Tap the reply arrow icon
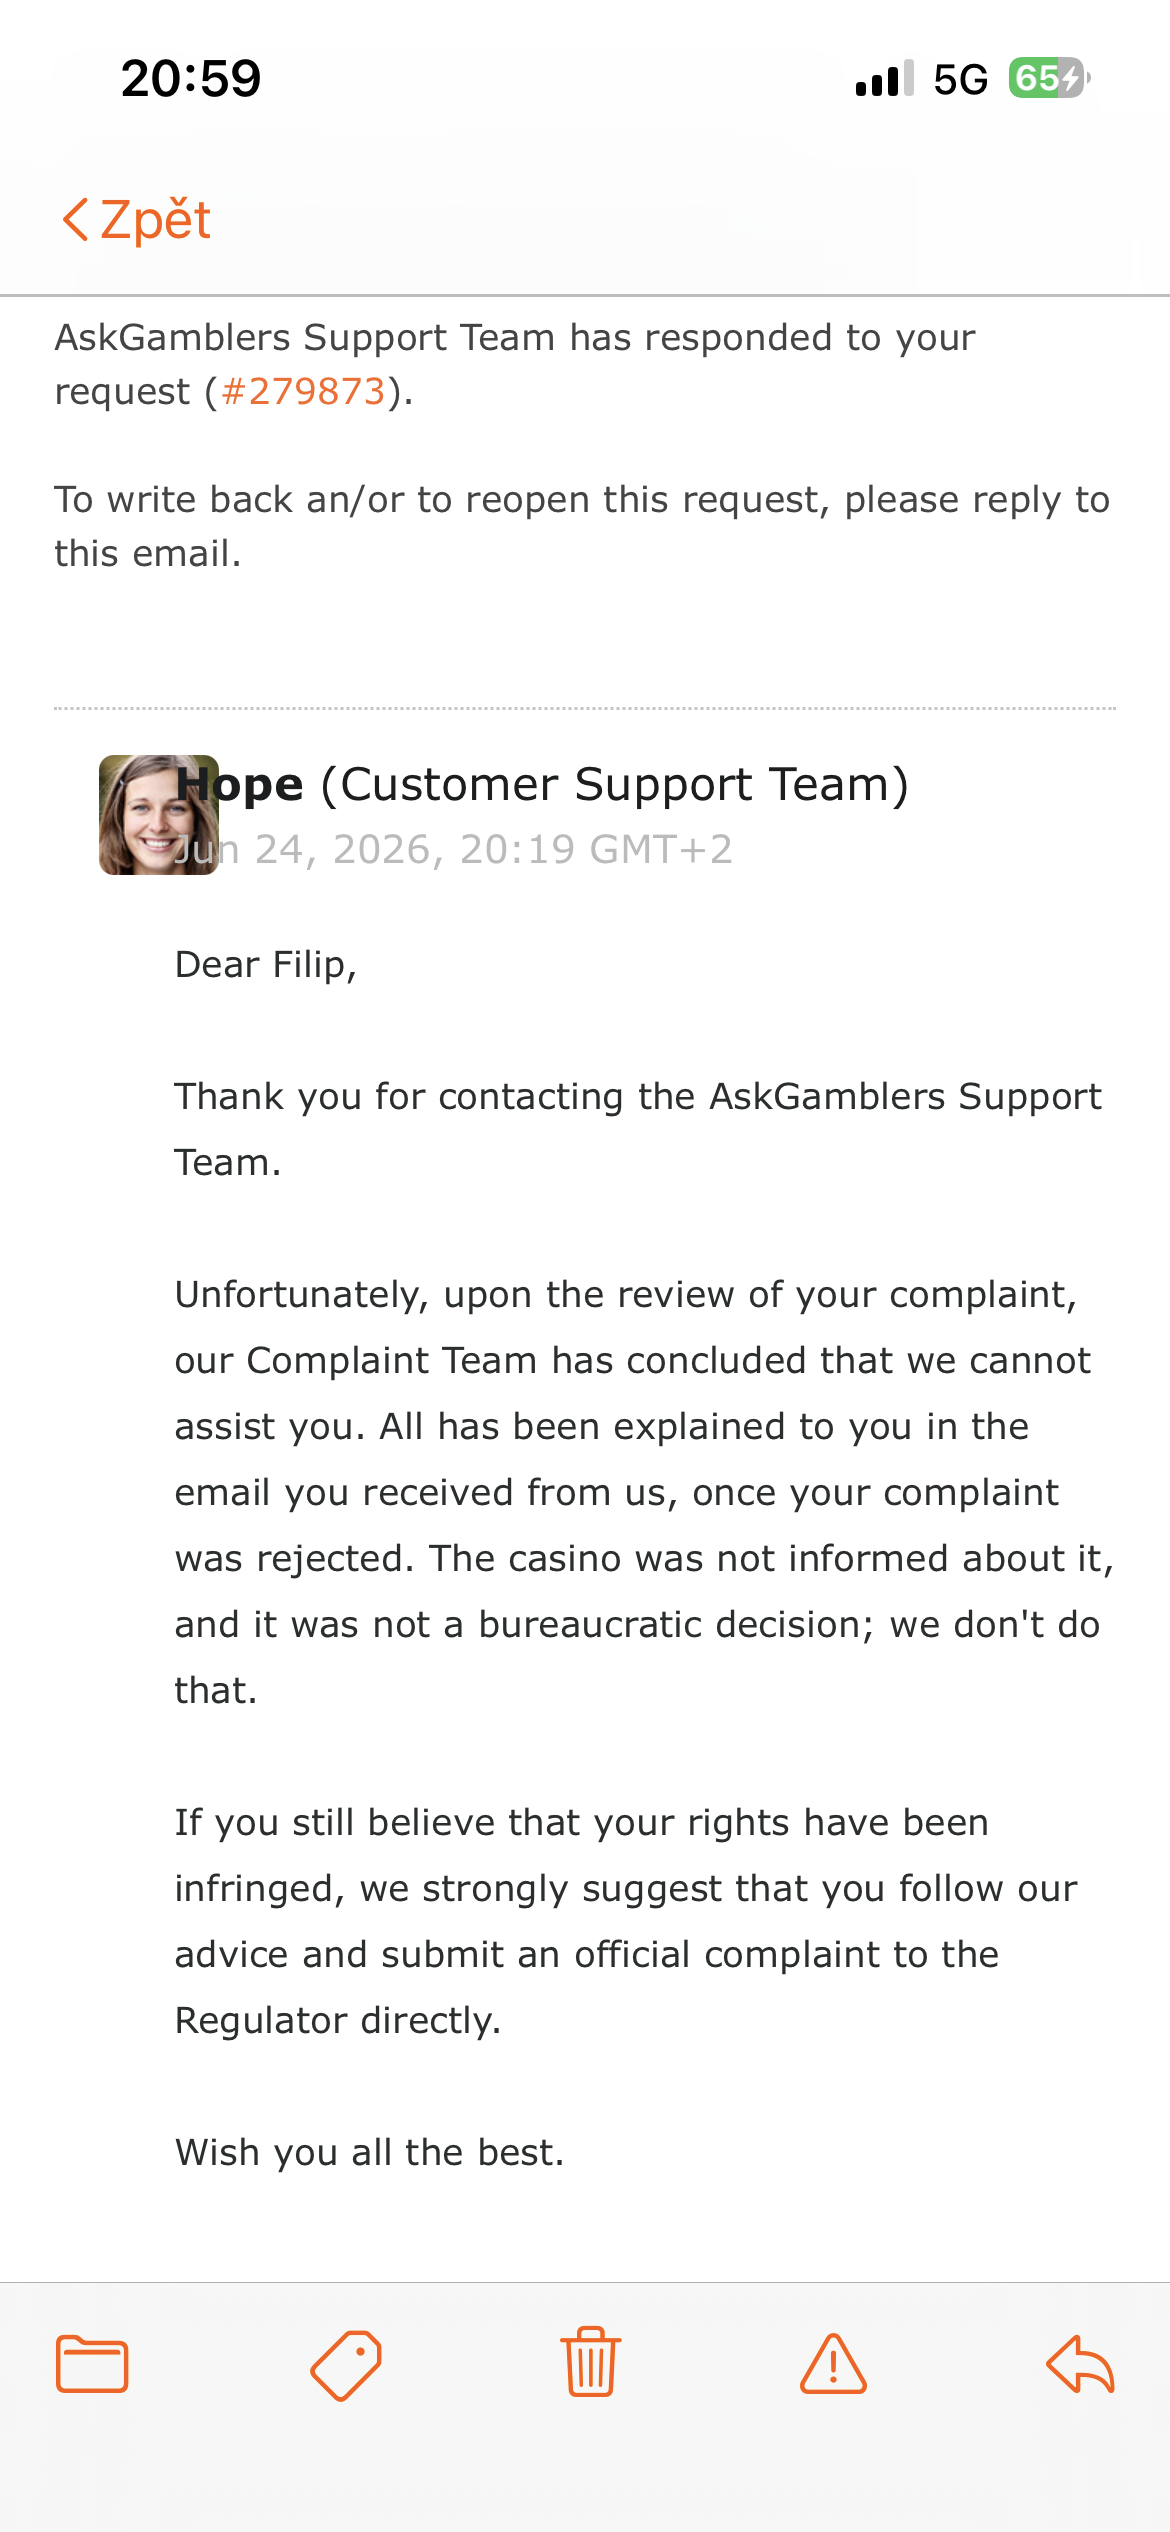Image resolution: width=1170 pixels, height=2532 pixels. (1080, 2364)
